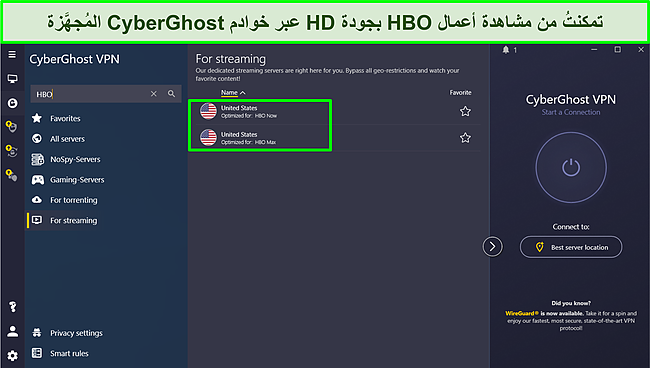Click the play-screen icon beside For streaming
This screenshot has width=650, height=368.
pos(37,220)
